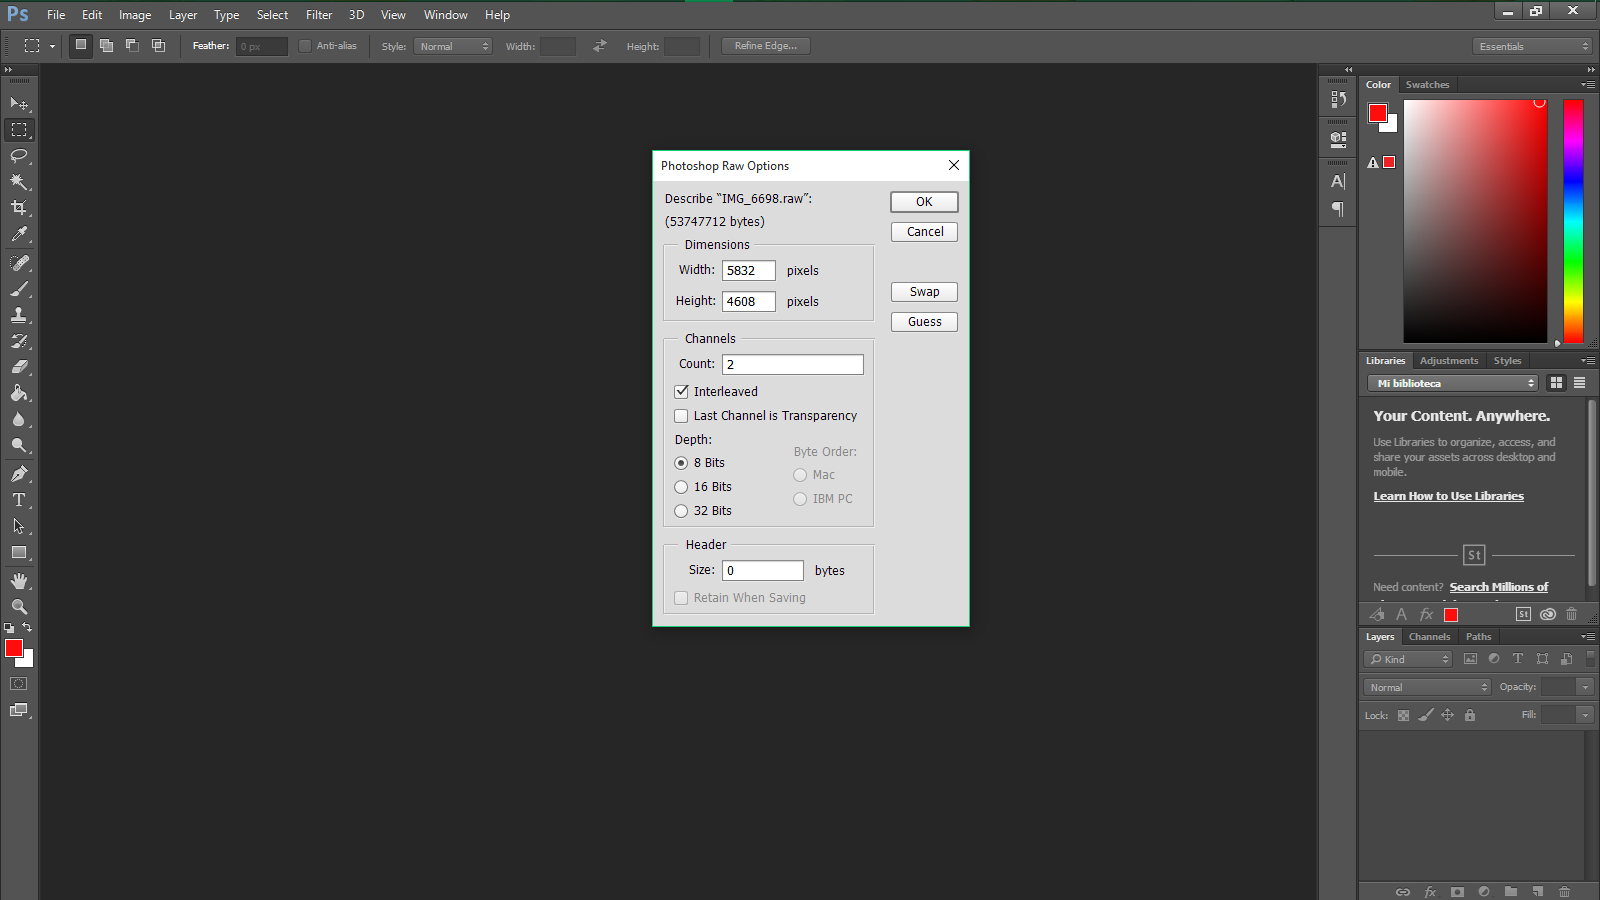Select the Blur tool
This screenshot has width=1600, height=900.
(19, 419)
